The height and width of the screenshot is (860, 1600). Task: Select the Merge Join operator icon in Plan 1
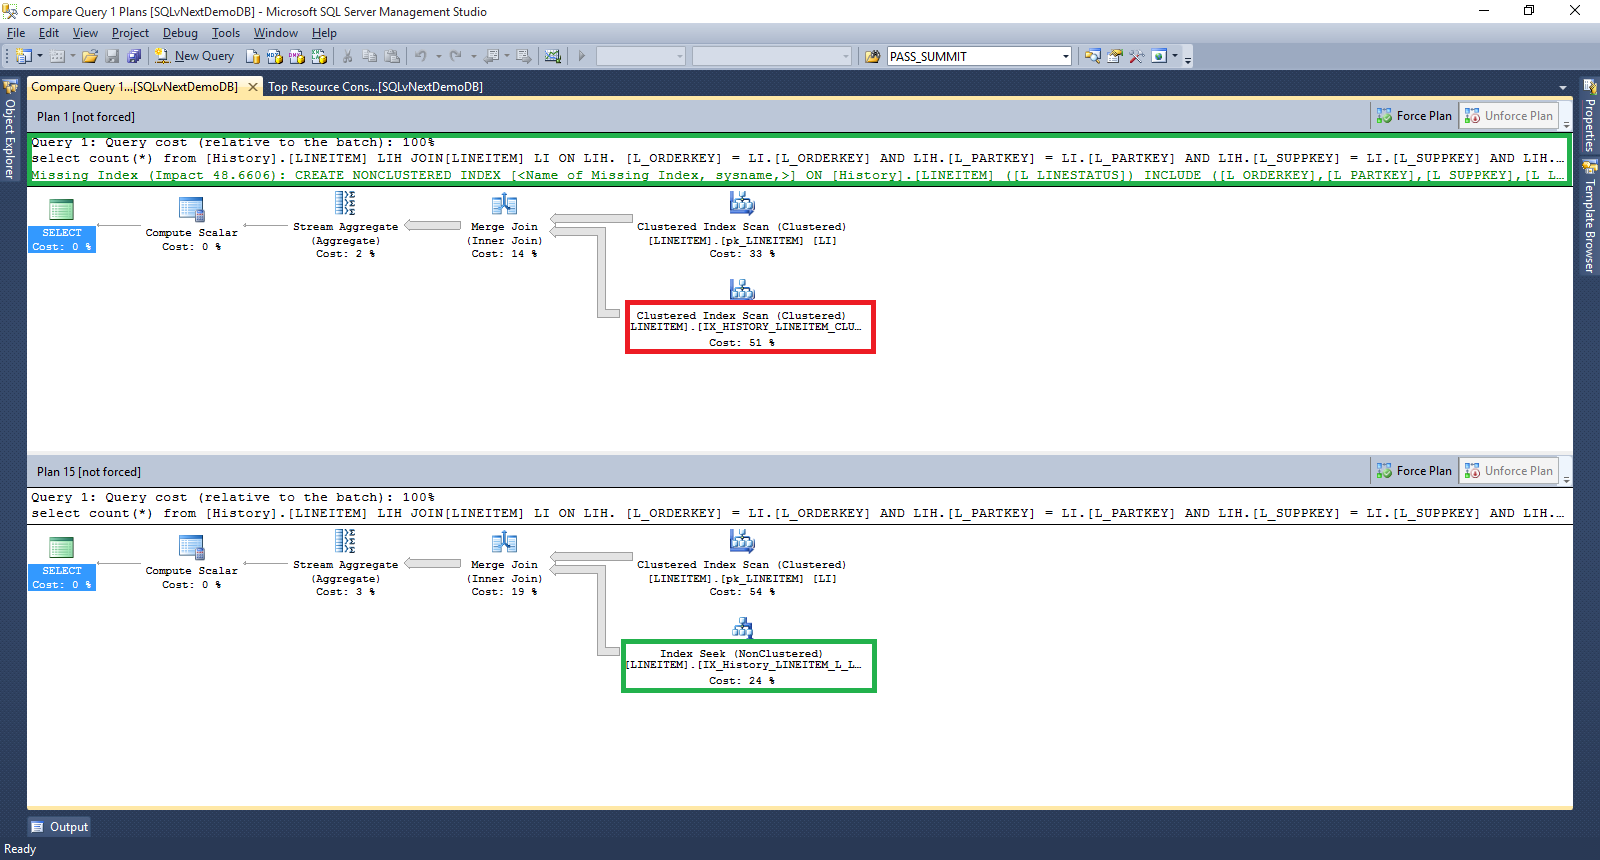click(504, 205)
